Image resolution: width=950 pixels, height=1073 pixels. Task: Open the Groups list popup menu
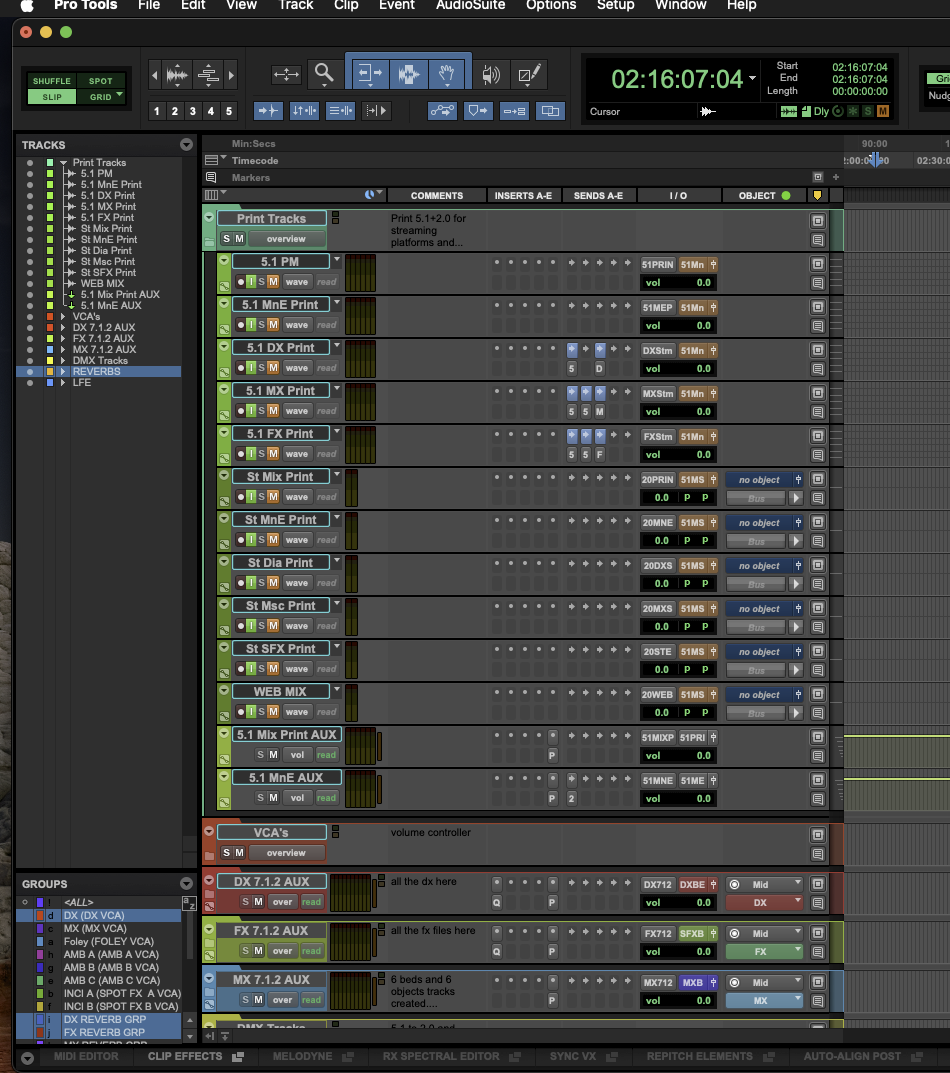(x=186, y=883)
